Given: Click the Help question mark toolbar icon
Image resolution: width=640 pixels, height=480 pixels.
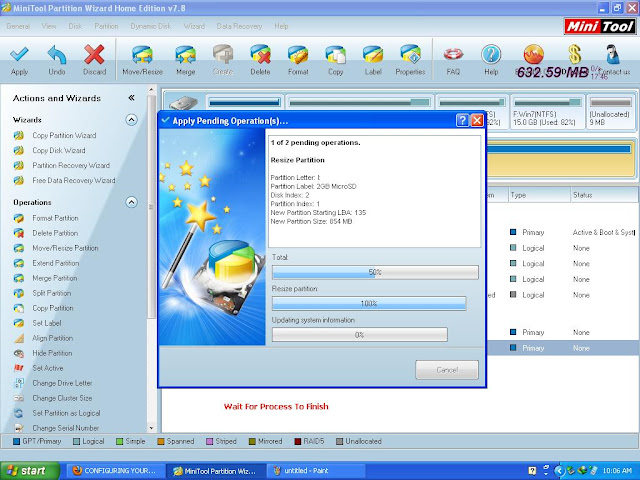Looking at the screenshot, I should click(x=491, y=54).
